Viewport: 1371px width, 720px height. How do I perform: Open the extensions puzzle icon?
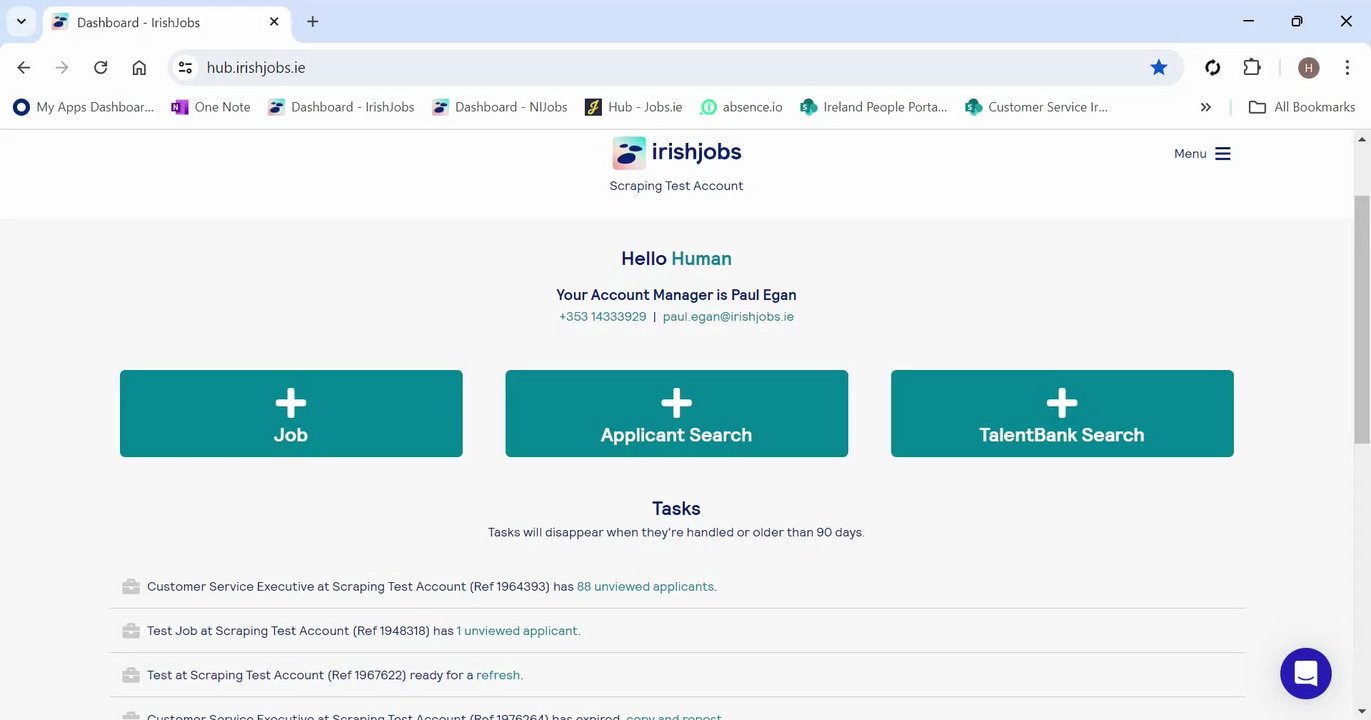1252,67
